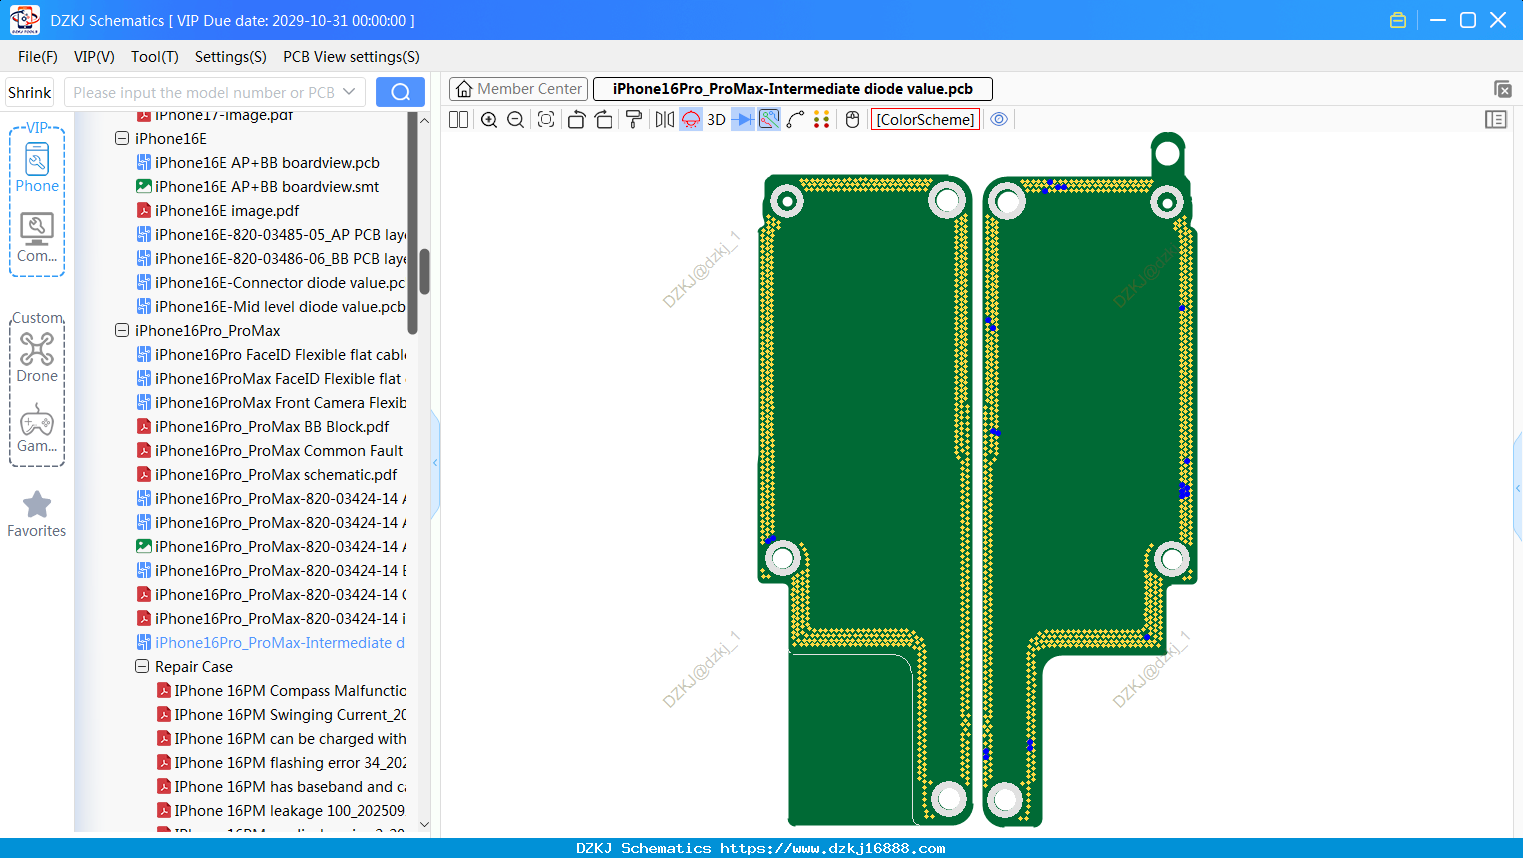Click file tree scroll down arrow

click(x=424, y=825)
